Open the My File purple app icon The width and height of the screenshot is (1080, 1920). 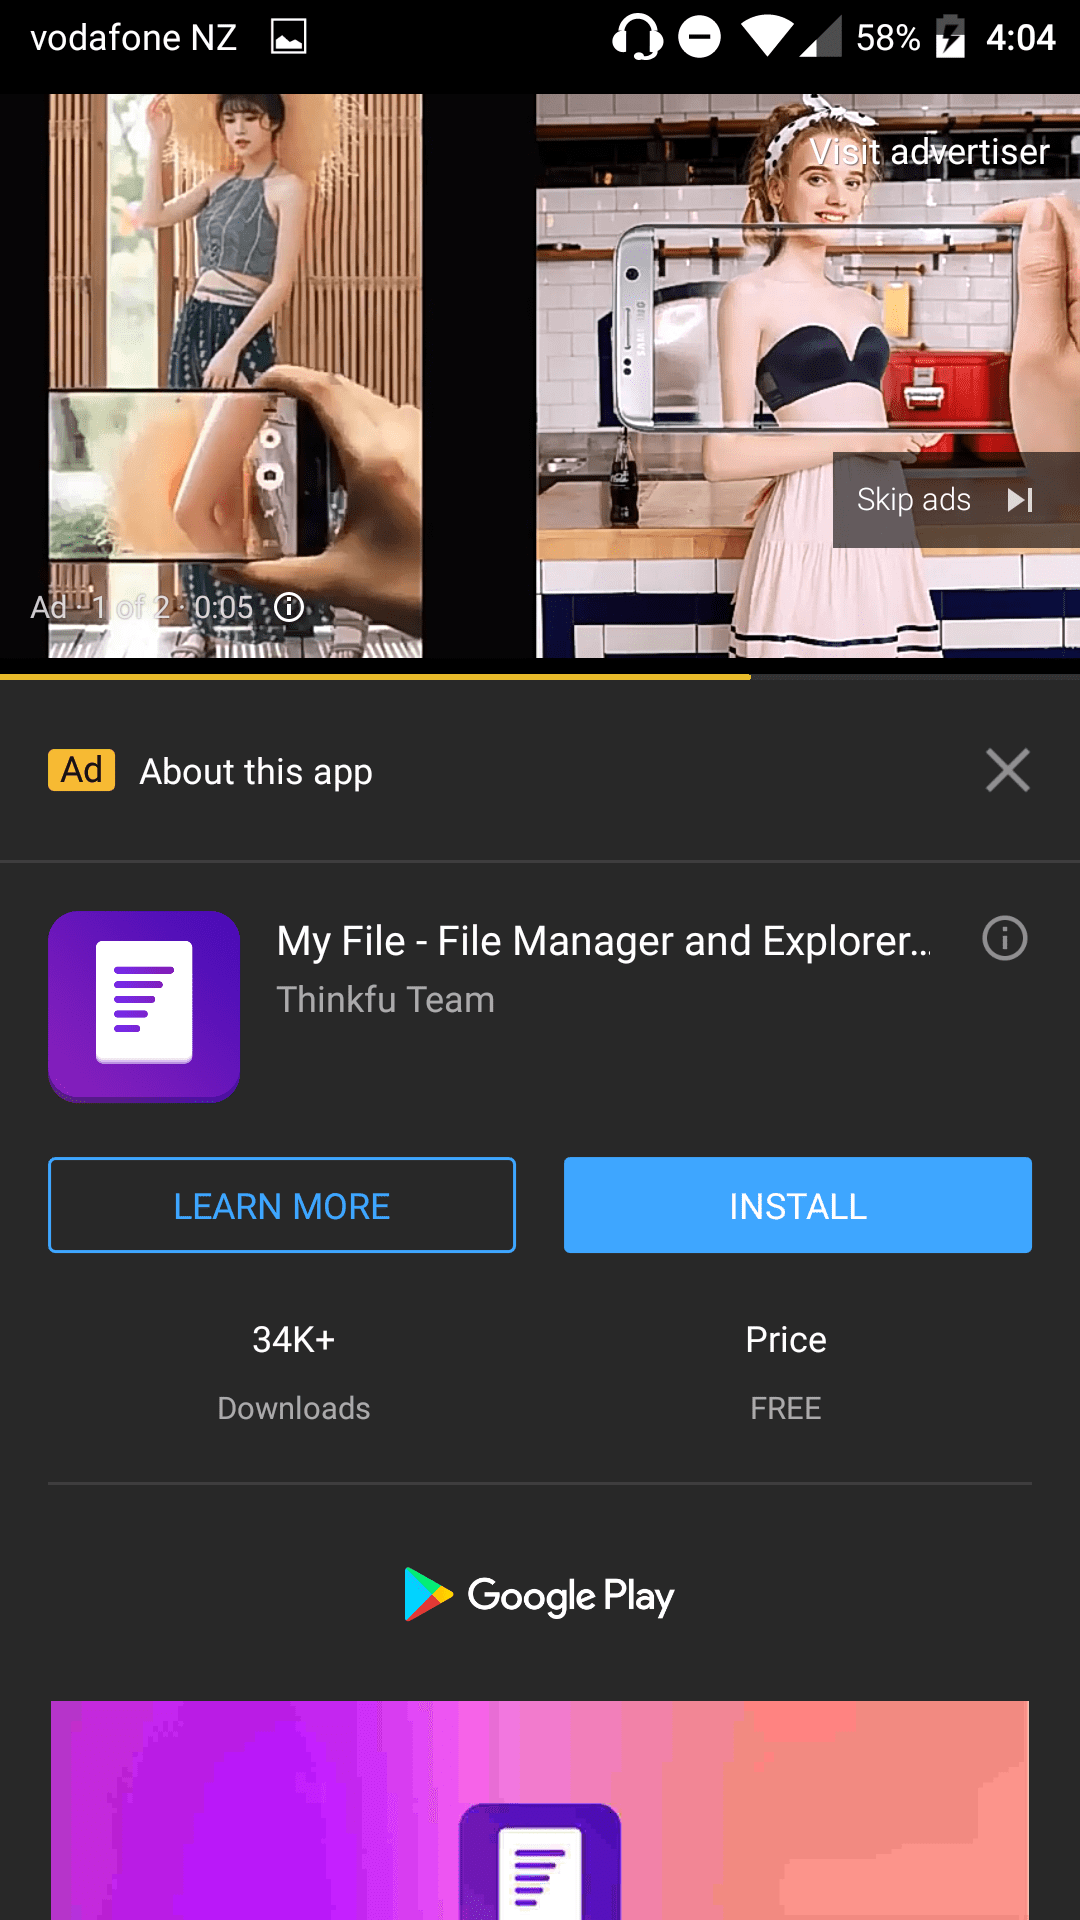point(144,1006)
